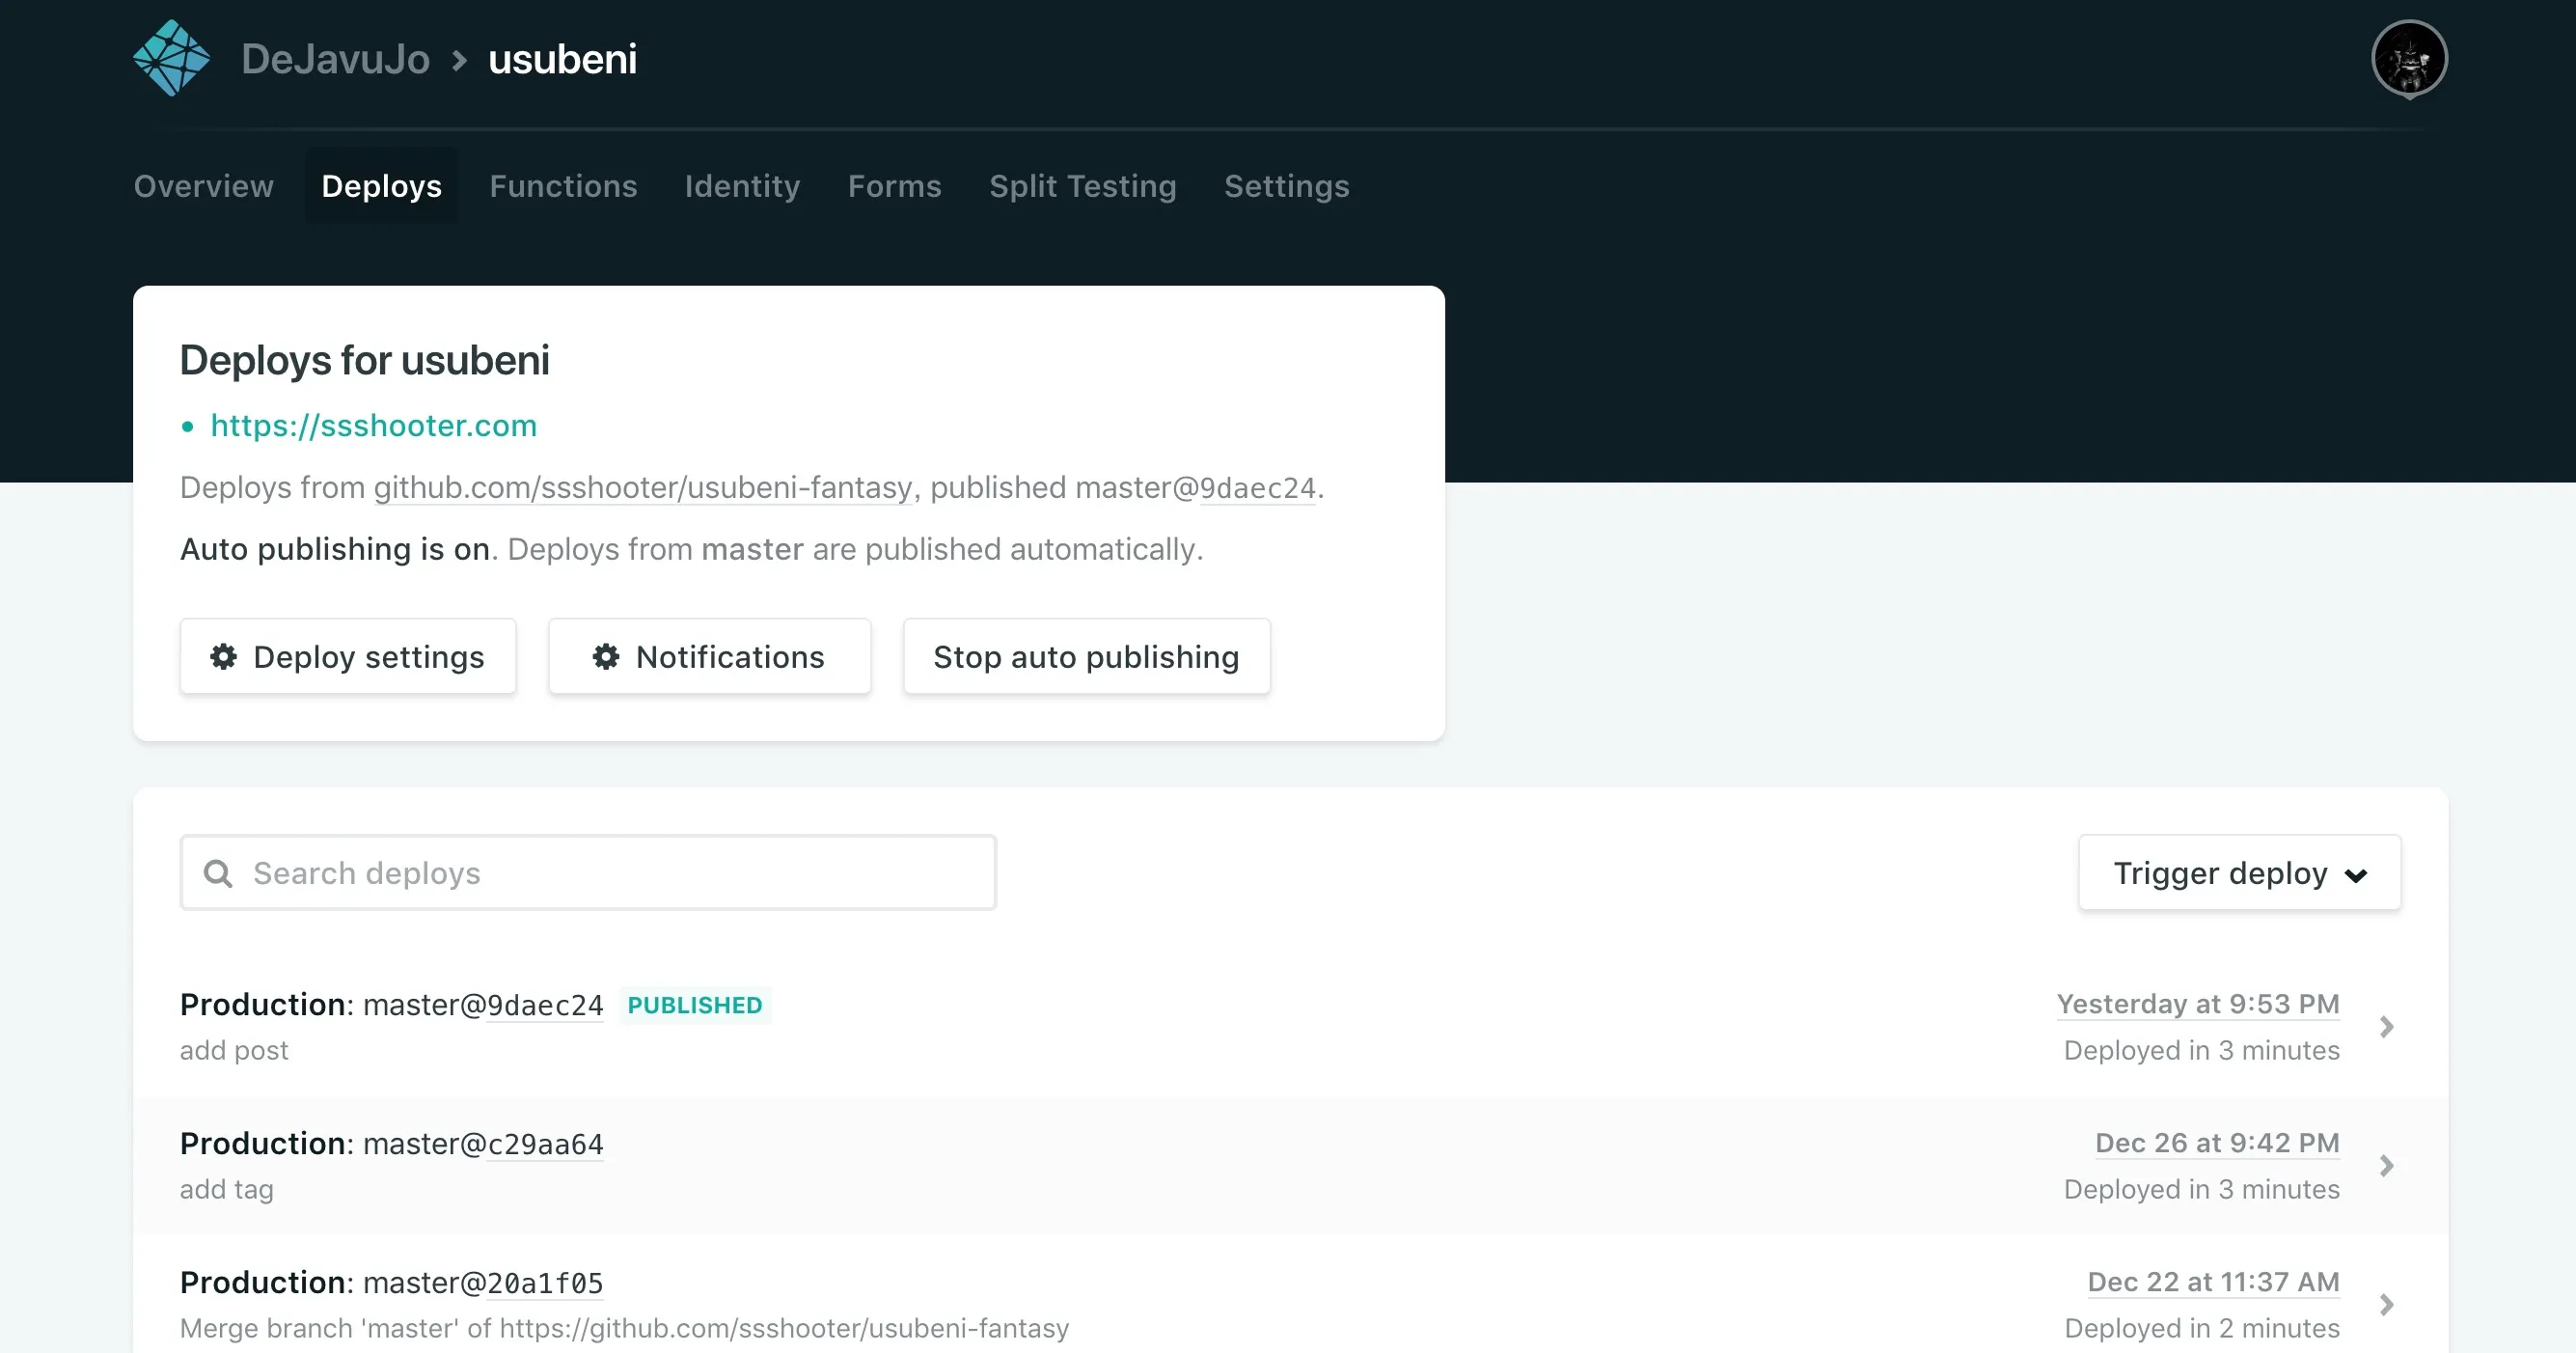
Task: Click the 'Dec 26 at 9:42 PM' timestamp
Action: click(2217, 1143)
